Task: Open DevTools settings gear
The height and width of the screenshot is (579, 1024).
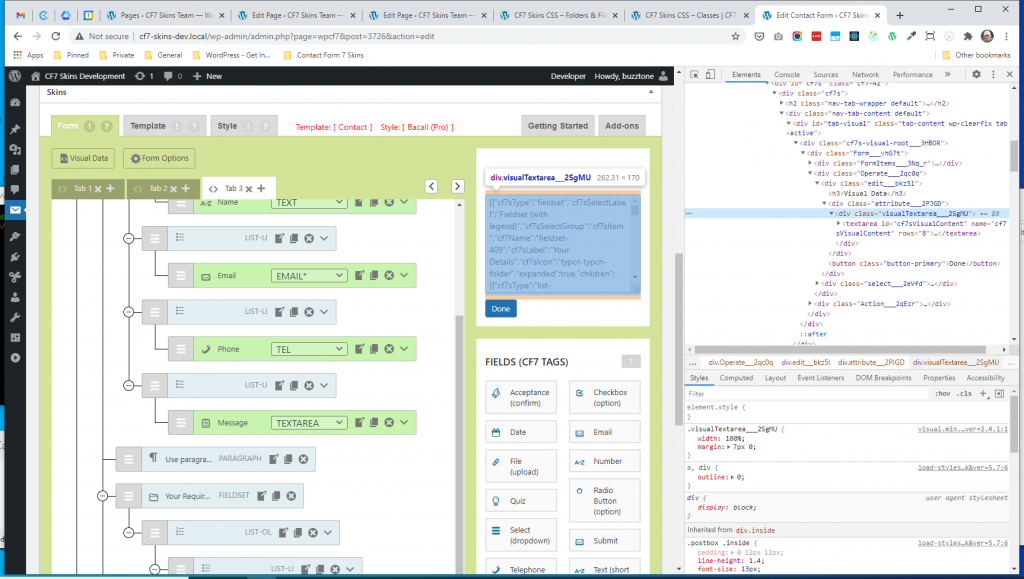Action: [x=976, y=75]
